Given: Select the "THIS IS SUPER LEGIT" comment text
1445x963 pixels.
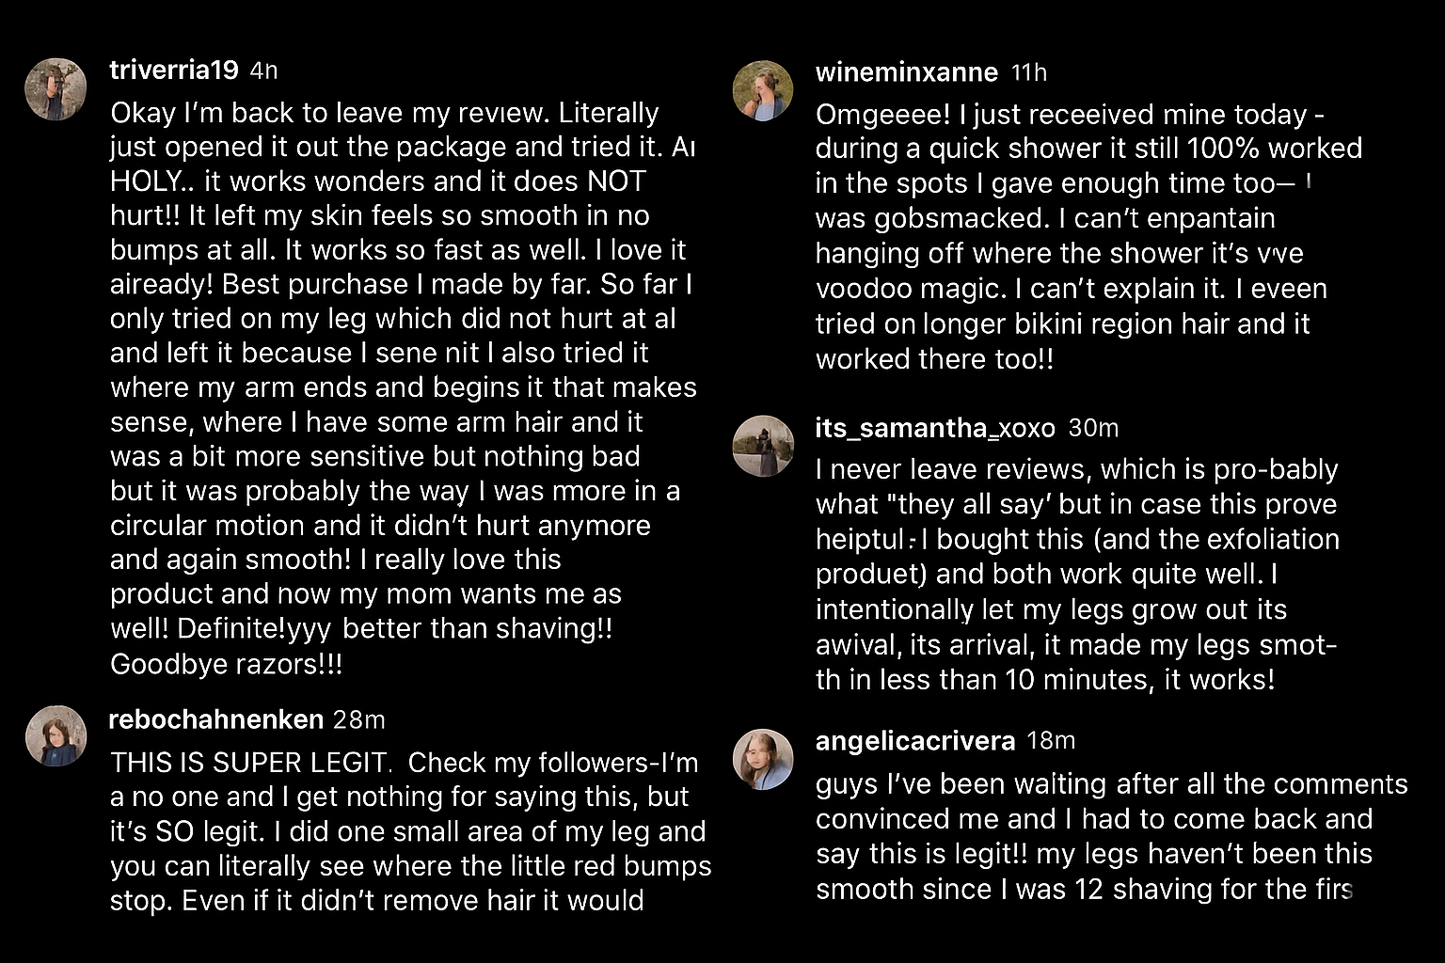Looking at the screenshot, I should [410, 831].
